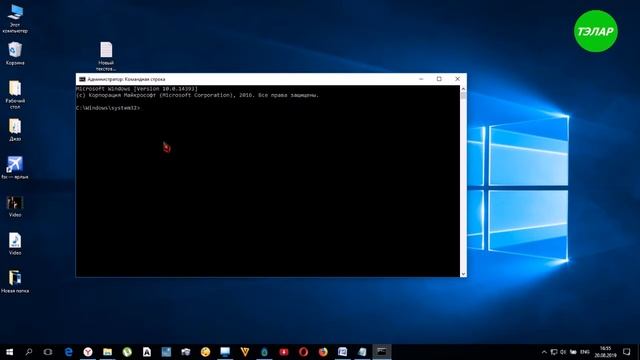Launch Firefox from taskbar
The image size is (640, 360).
pos(323,352)
